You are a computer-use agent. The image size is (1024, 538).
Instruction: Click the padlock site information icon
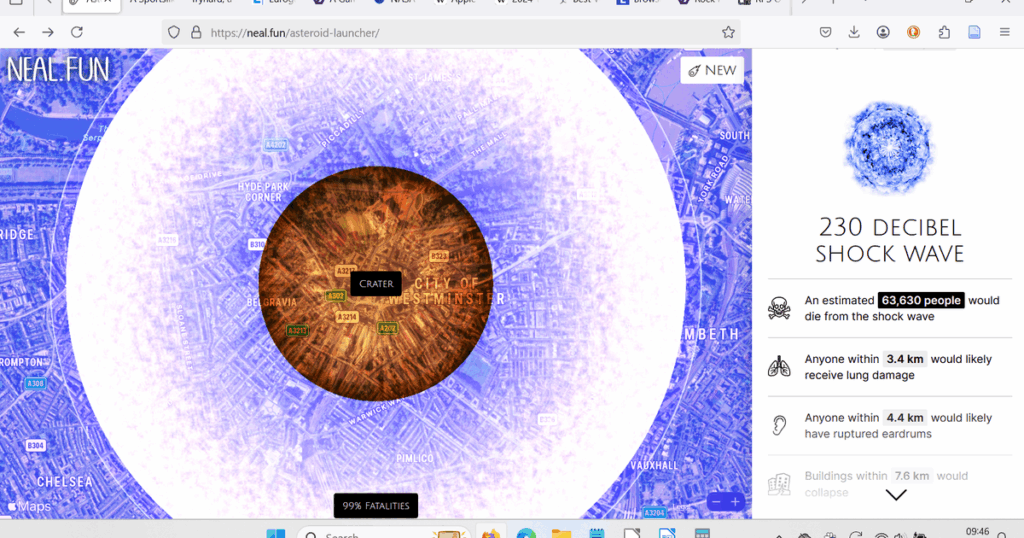pos(196,32)
